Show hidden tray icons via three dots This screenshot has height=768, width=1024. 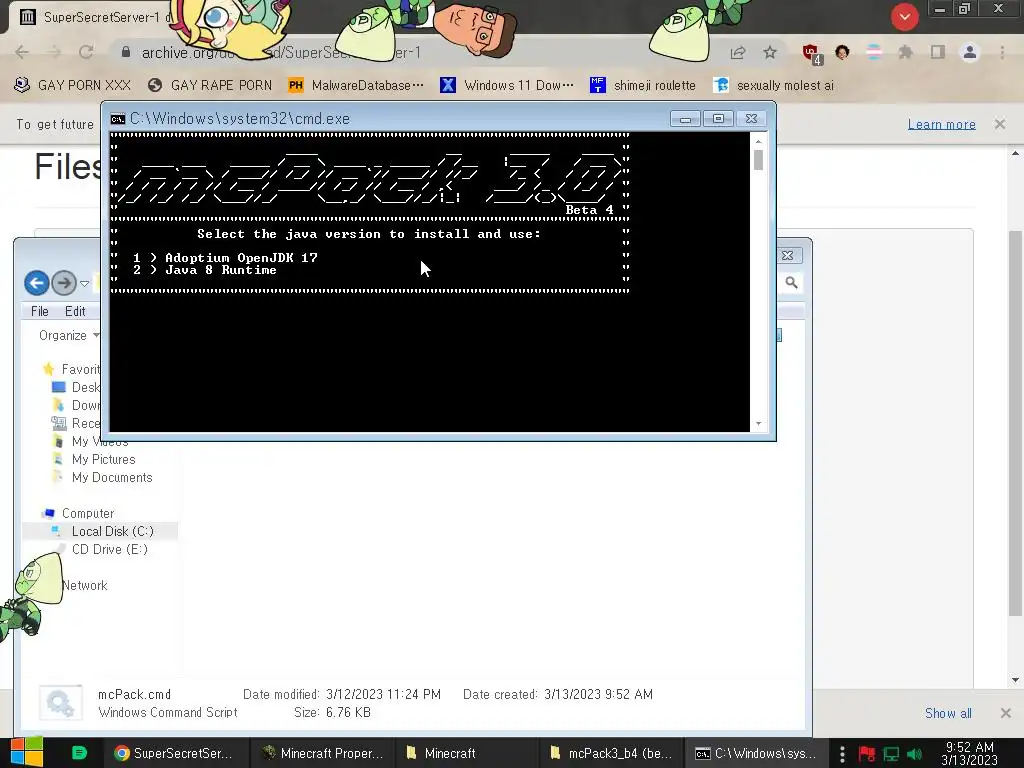[x=842, y=754]
